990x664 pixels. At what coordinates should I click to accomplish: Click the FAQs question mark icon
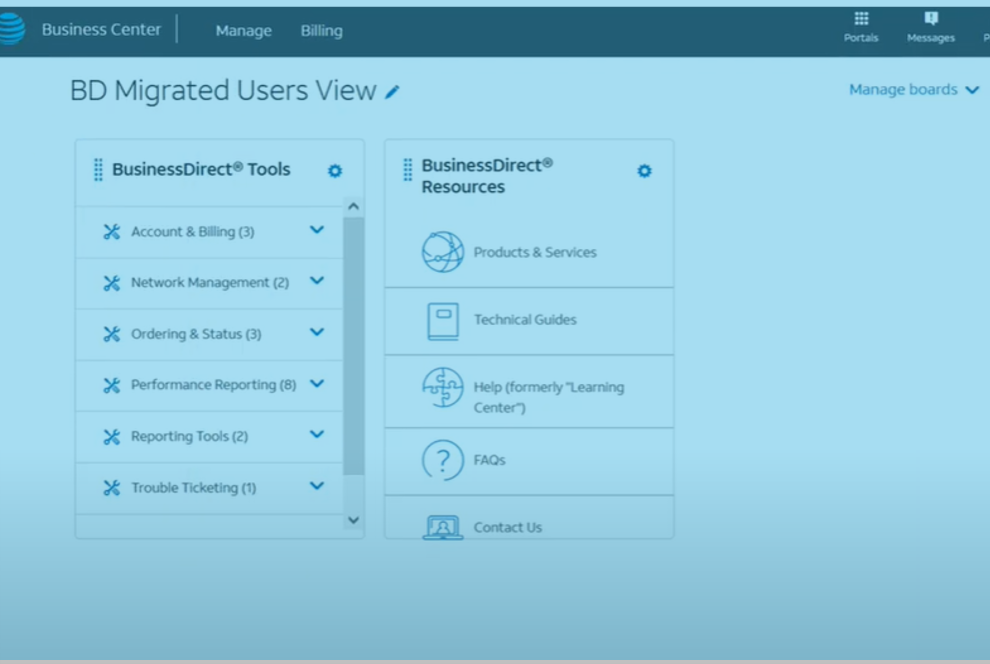click(x=443, y=460)
